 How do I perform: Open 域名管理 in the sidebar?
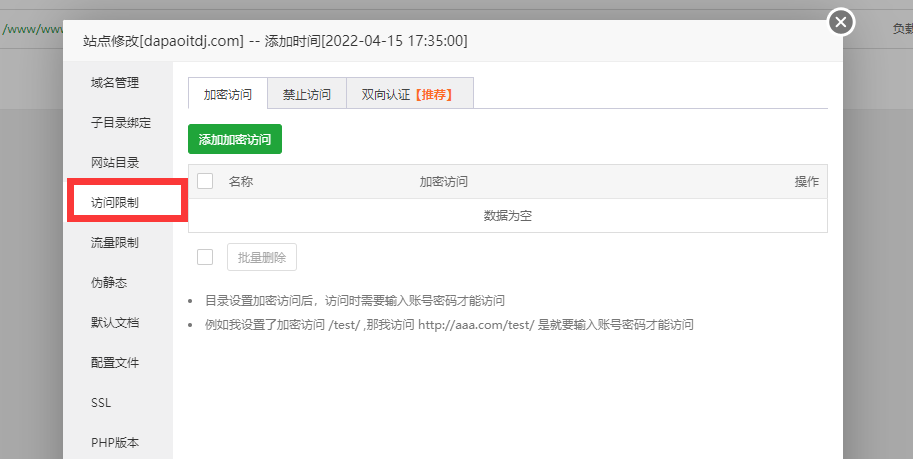point(115,83)
